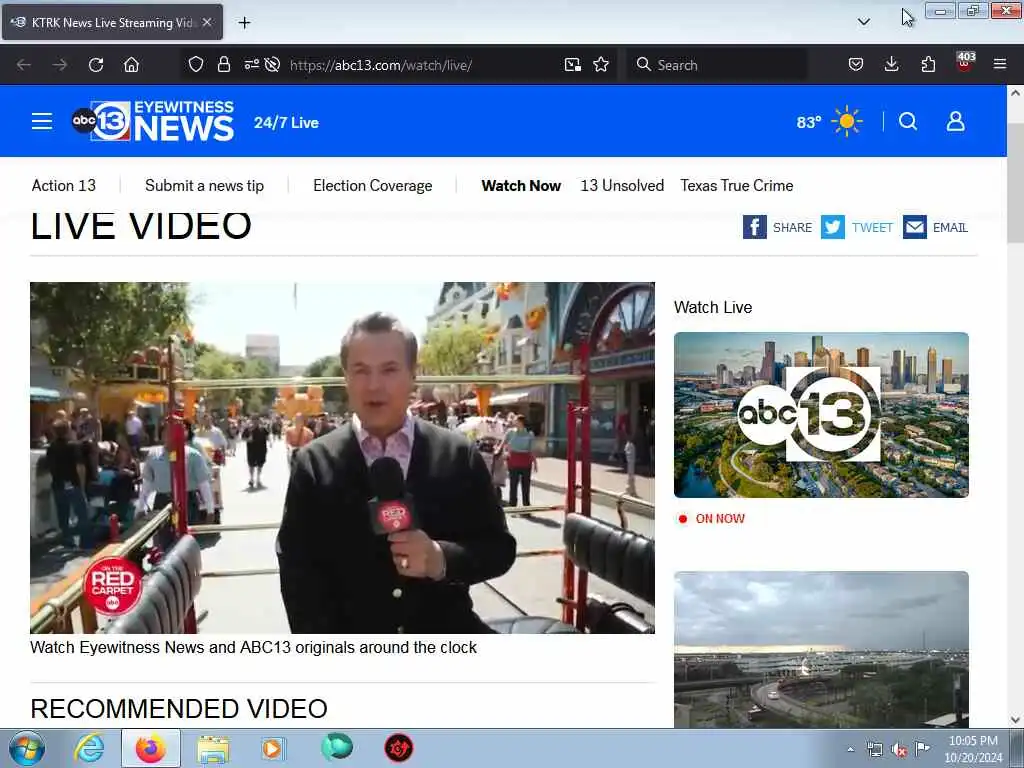Image resolution: width=1024 pixels, height=768 pixels.
Task: Select the KTRK News Live Streaming tab
Action: pyautogui.click(x=112, y=22)
